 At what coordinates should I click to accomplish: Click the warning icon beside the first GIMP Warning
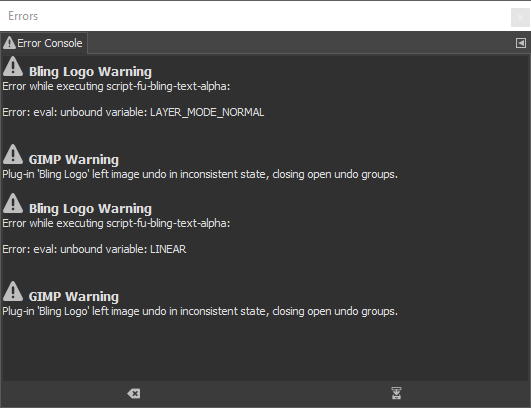(13, 154)
